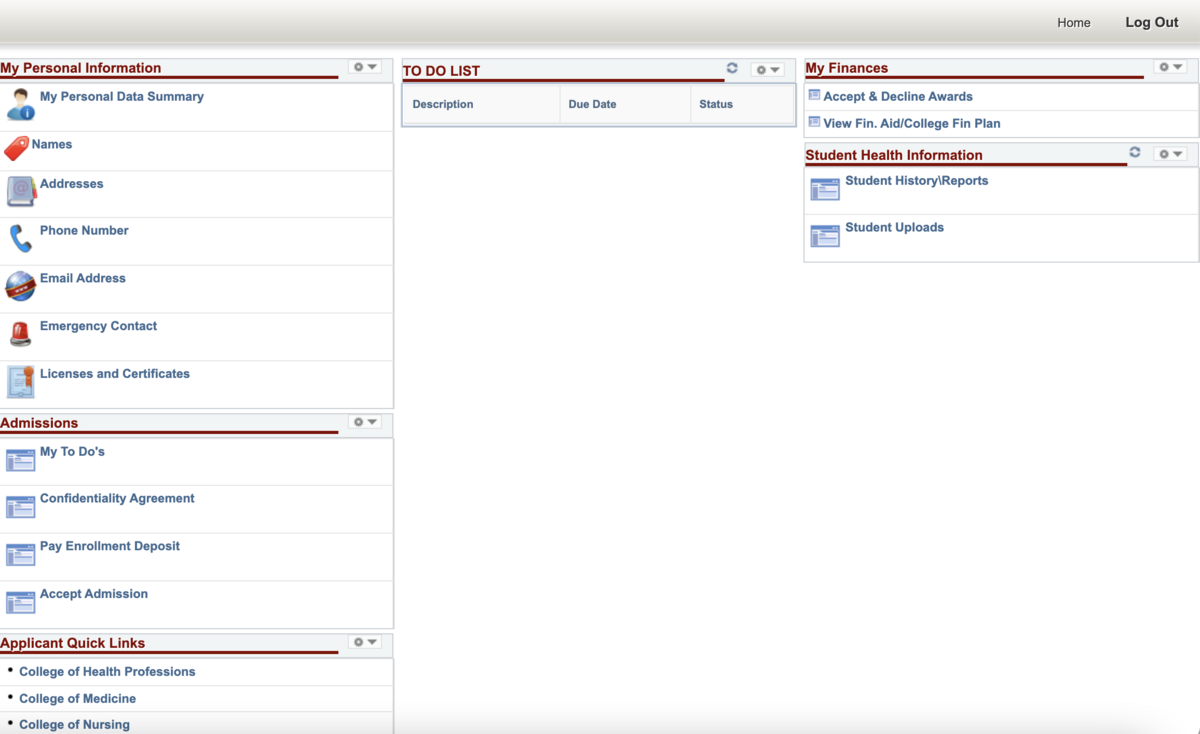Go to Home in the top bar
The image size is (1200, 734).
point(1073,22)
